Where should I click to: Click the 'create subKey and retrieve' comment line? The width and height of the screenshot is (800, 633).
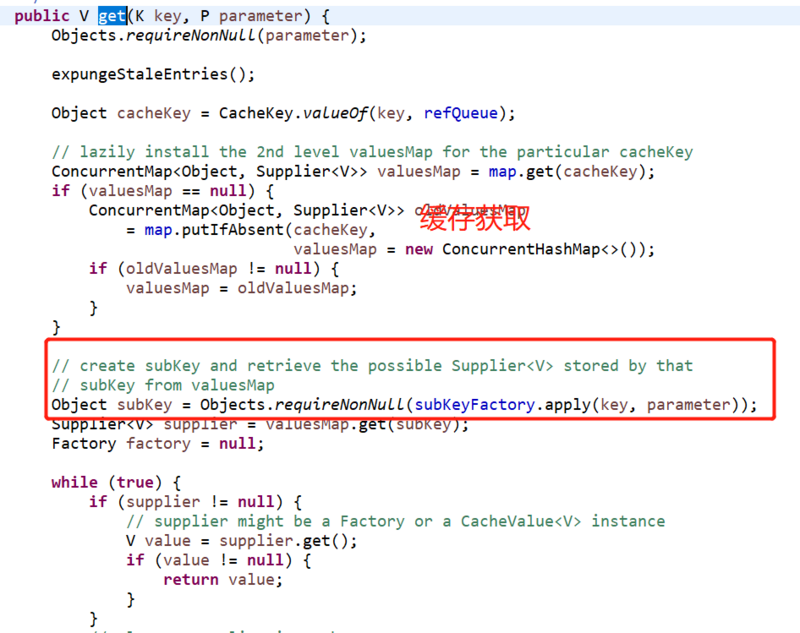(372, 366)
